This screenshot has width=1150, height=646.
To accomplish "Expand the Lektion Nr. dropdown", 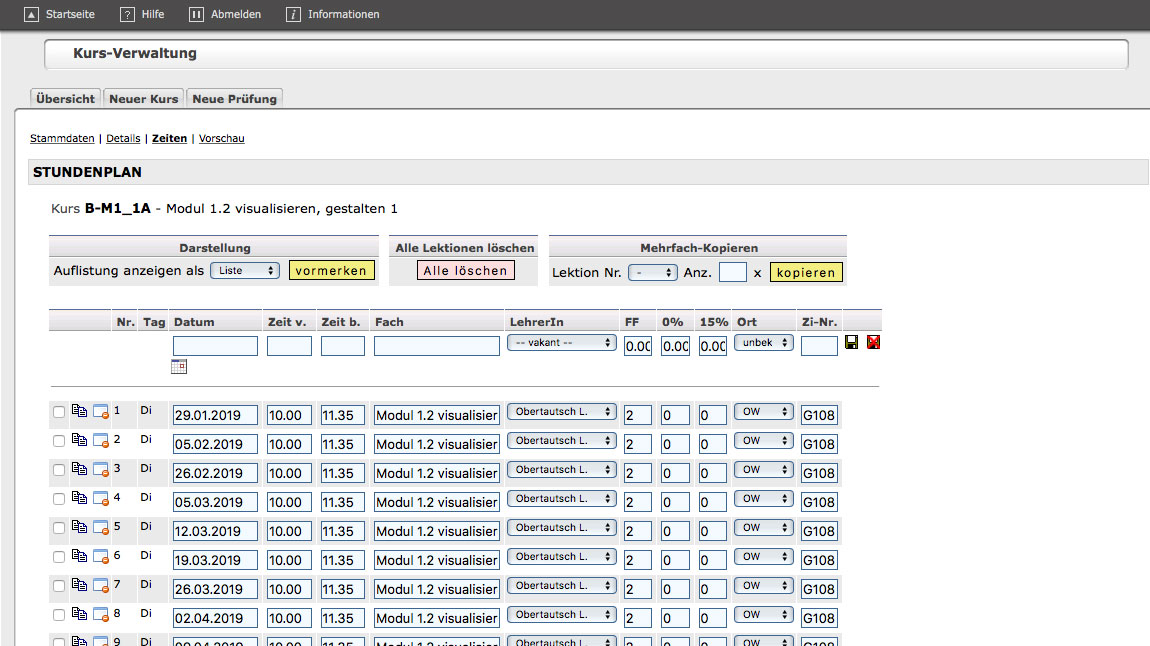I will (x=652, y=272).
